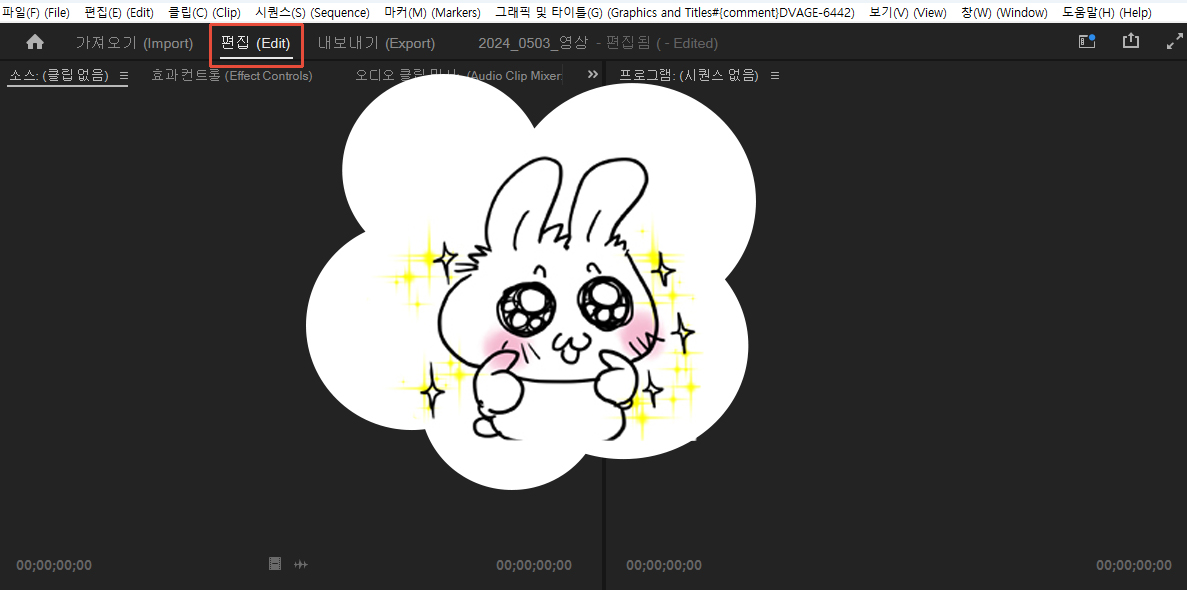
Task: Switch to the Audio Clip Mixer tab
Action: [459, 75]
